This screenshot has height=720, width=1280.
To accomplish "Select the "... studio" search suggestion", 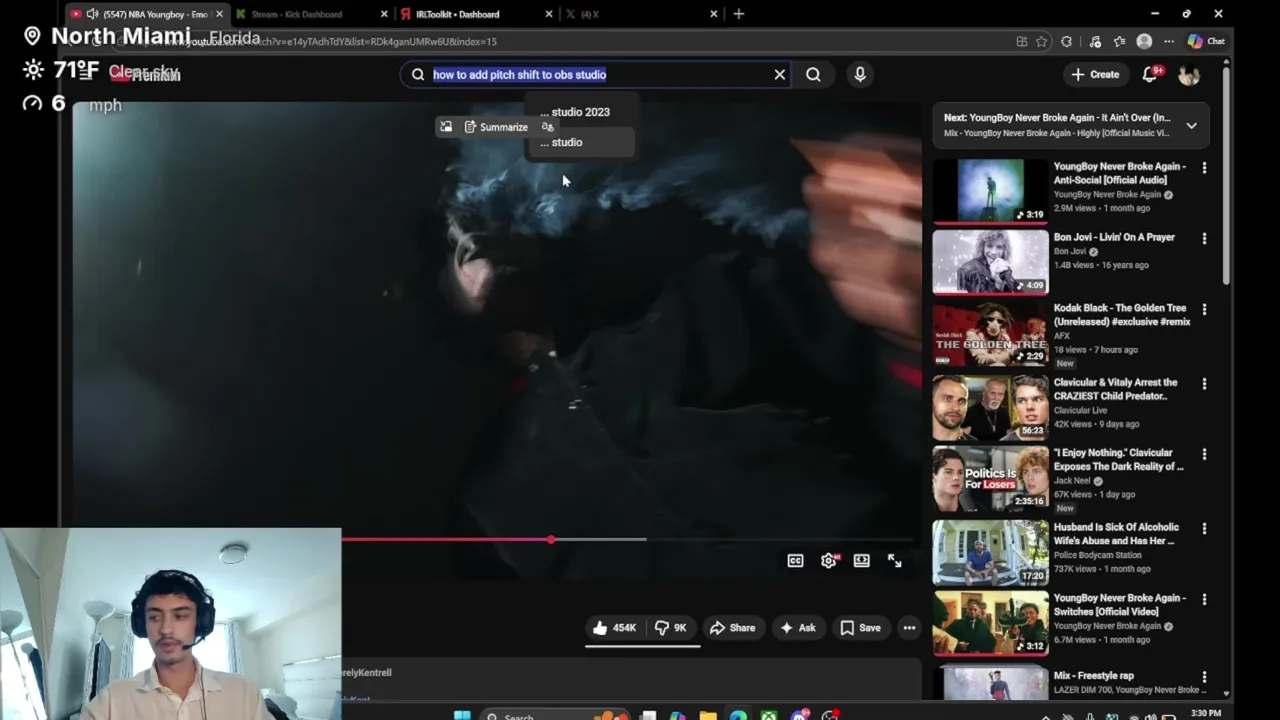I will [580, 142].
